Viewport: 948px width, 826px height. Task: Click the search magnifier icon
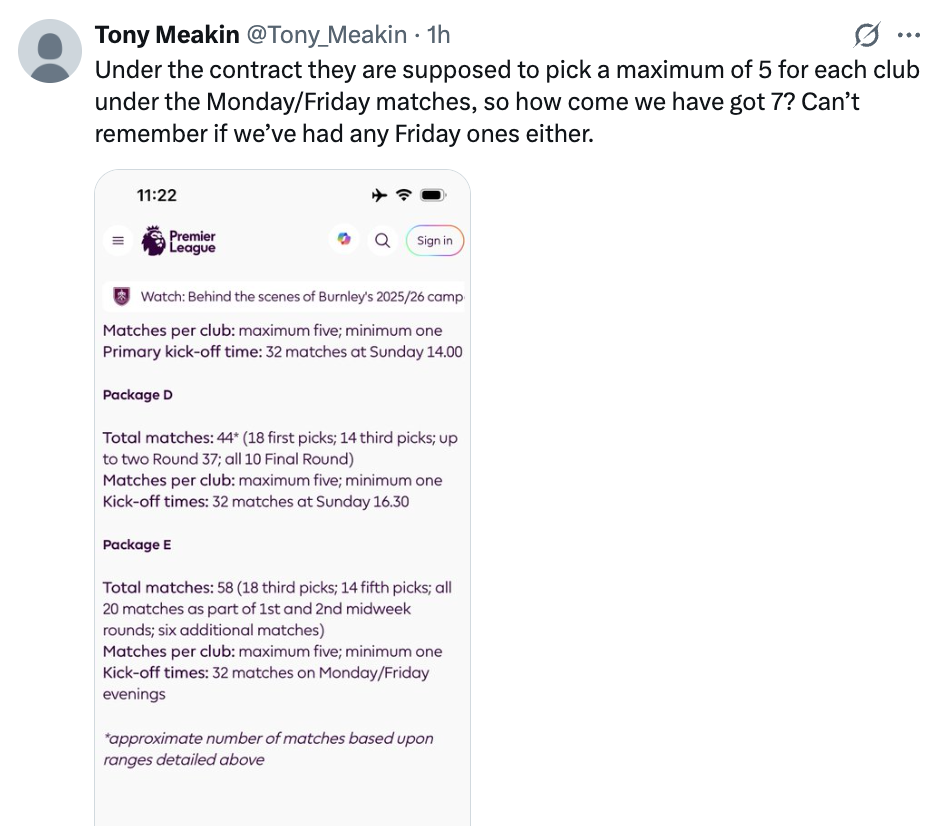(382, 240)
